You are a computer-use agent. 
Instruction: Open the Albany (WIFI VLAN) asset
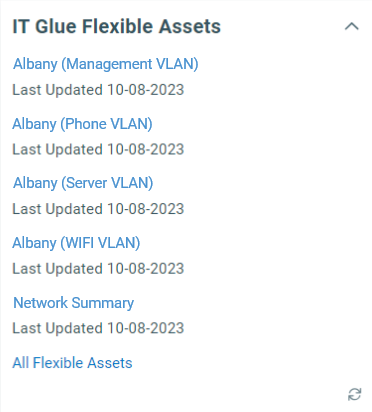76,243
